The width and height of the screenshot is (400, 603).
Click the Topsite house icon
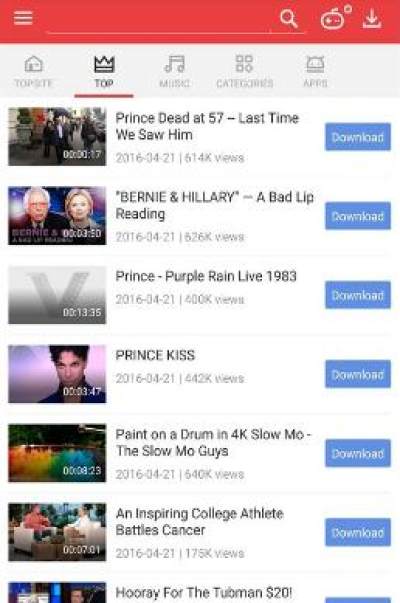(34, 64)
